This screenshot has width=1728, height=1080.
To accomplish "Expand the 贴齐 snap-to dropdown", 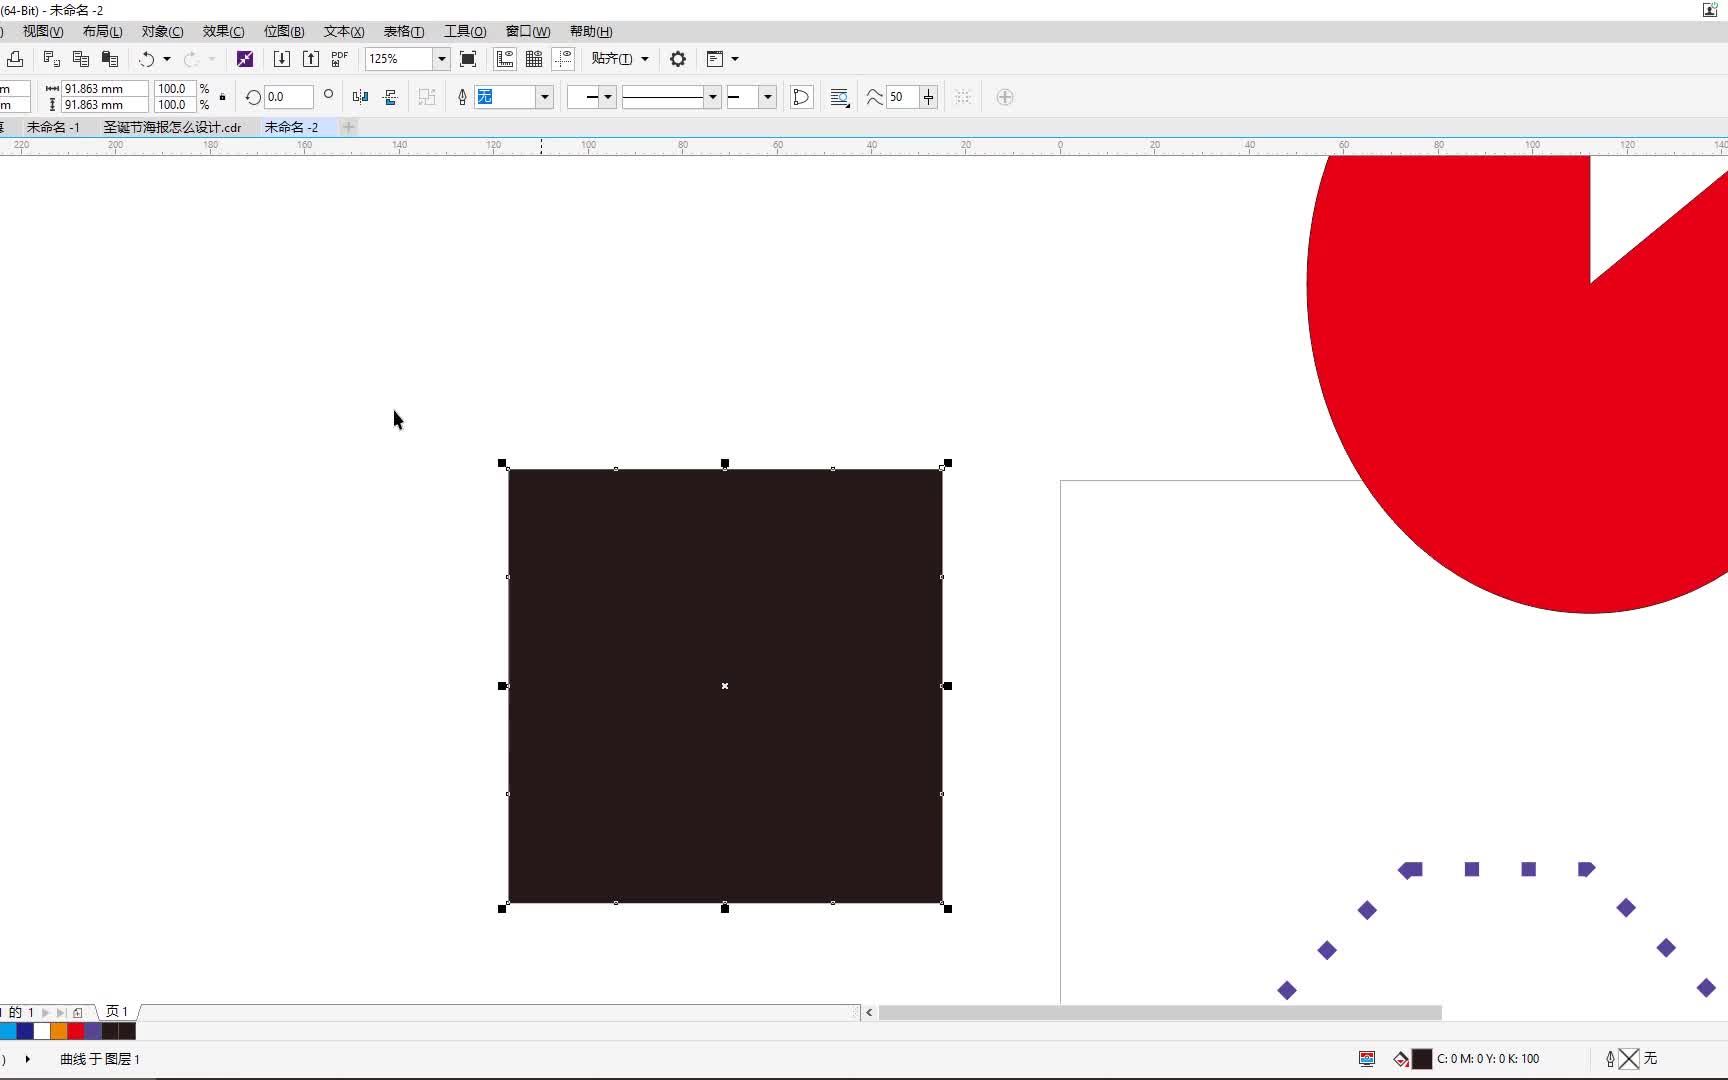I will (644, 59).
